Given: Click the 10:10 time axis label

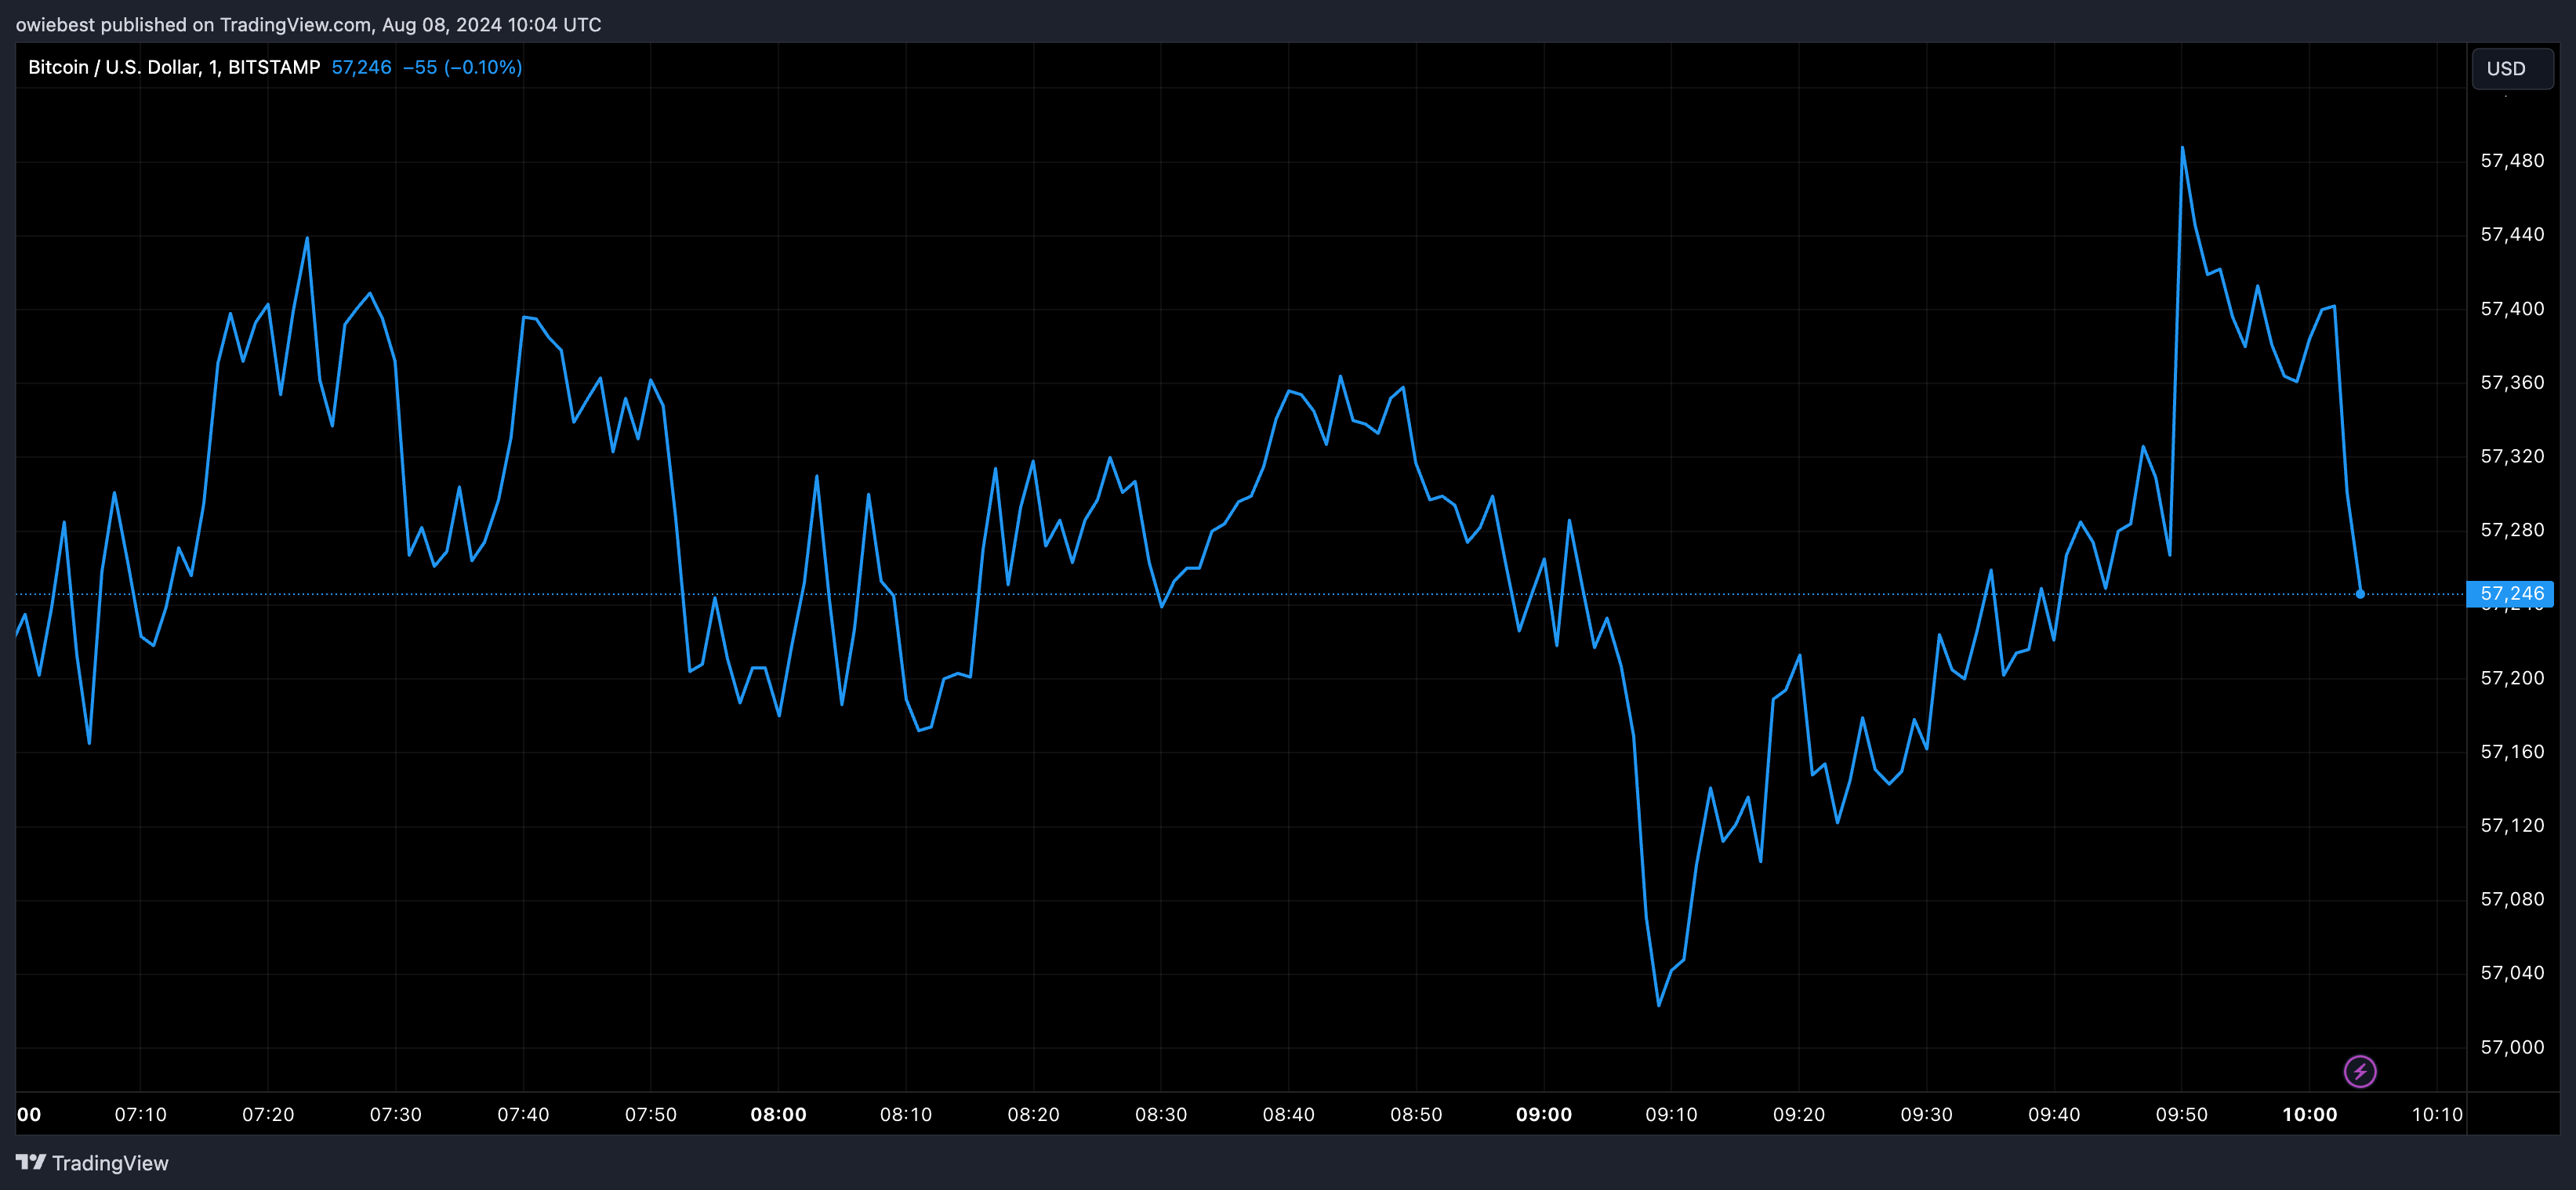Looking at the screenshot, I should pos(2437,1114).
